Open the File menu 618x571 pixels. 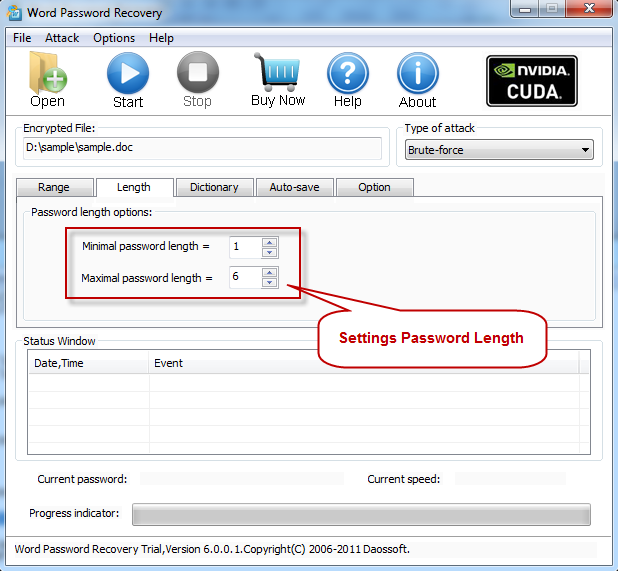click(x=22, y=38)
